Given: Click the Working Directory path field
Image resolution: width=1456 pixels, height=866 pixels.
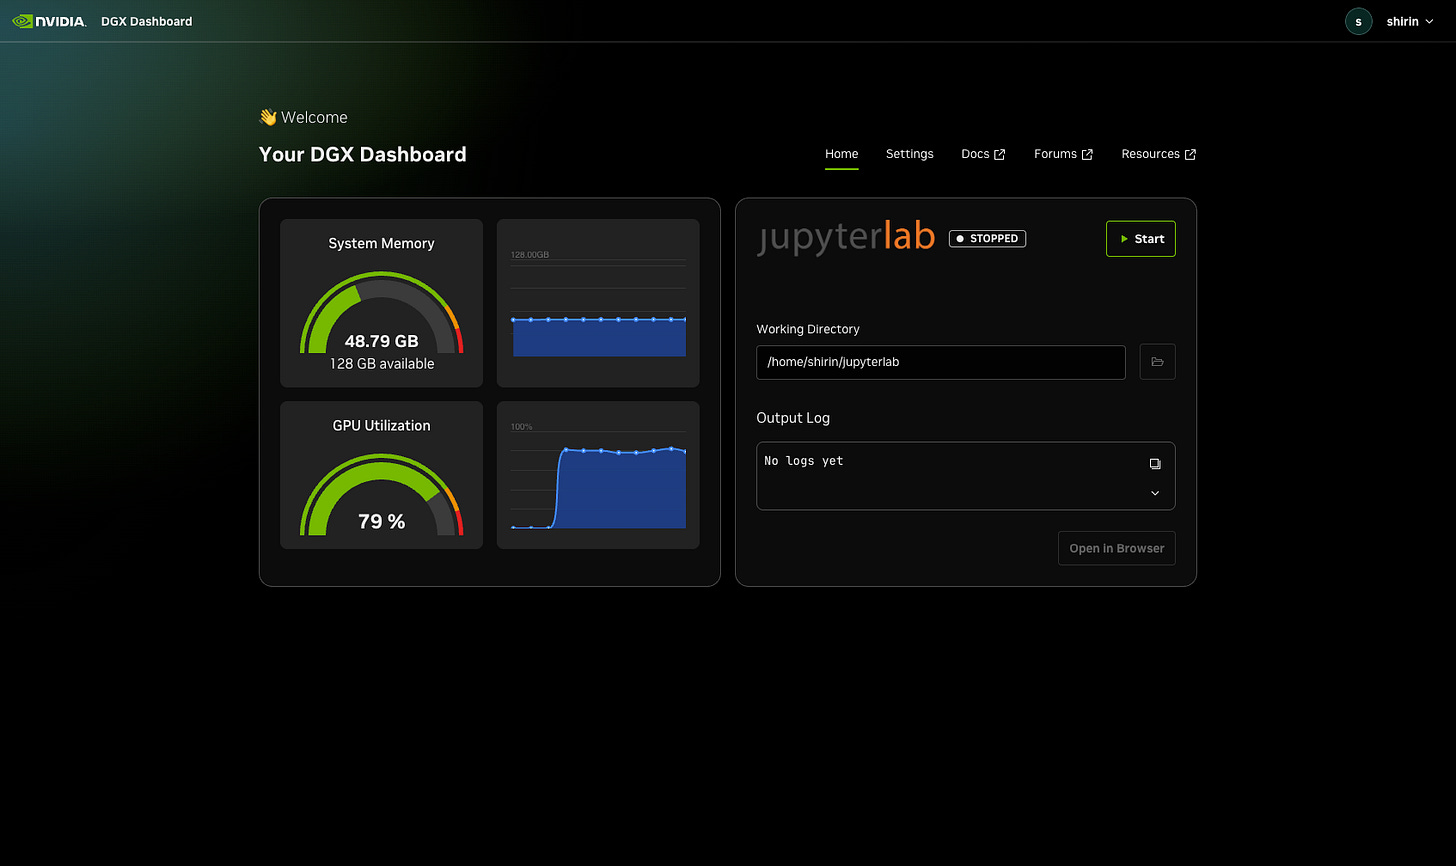Looking at the screenshot, I should 940,362.
